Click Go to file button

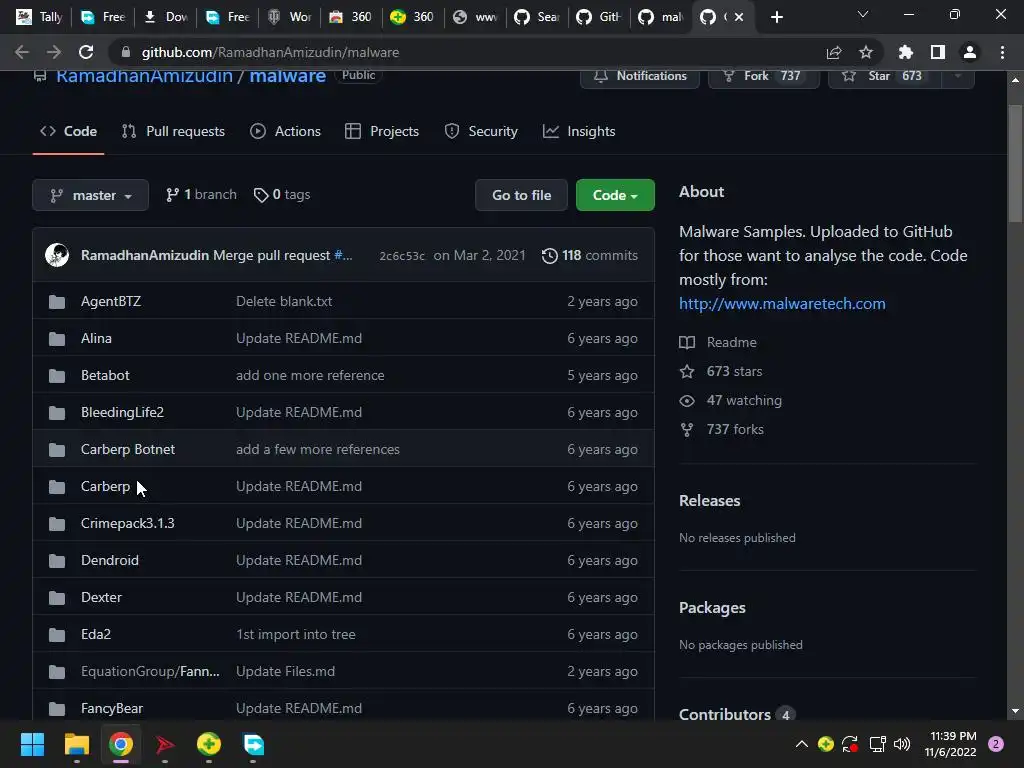tap(521, 195)
